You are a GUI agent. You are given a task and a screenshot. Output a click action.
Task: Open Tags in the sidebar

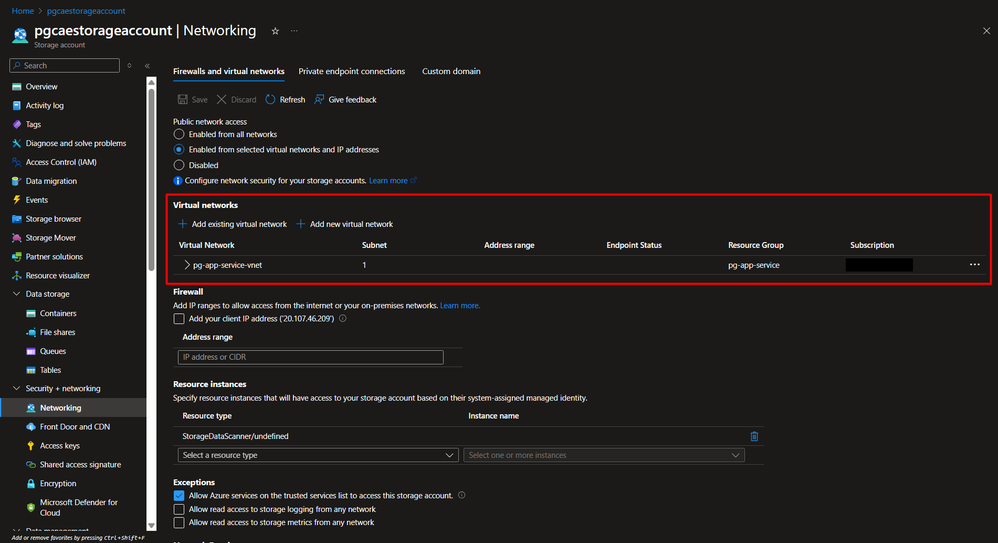pos(33,125)
